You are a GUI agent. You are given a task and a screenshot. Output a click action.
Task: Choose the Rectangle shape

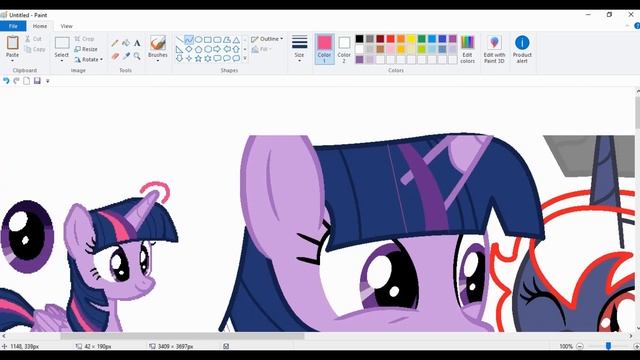208,40
